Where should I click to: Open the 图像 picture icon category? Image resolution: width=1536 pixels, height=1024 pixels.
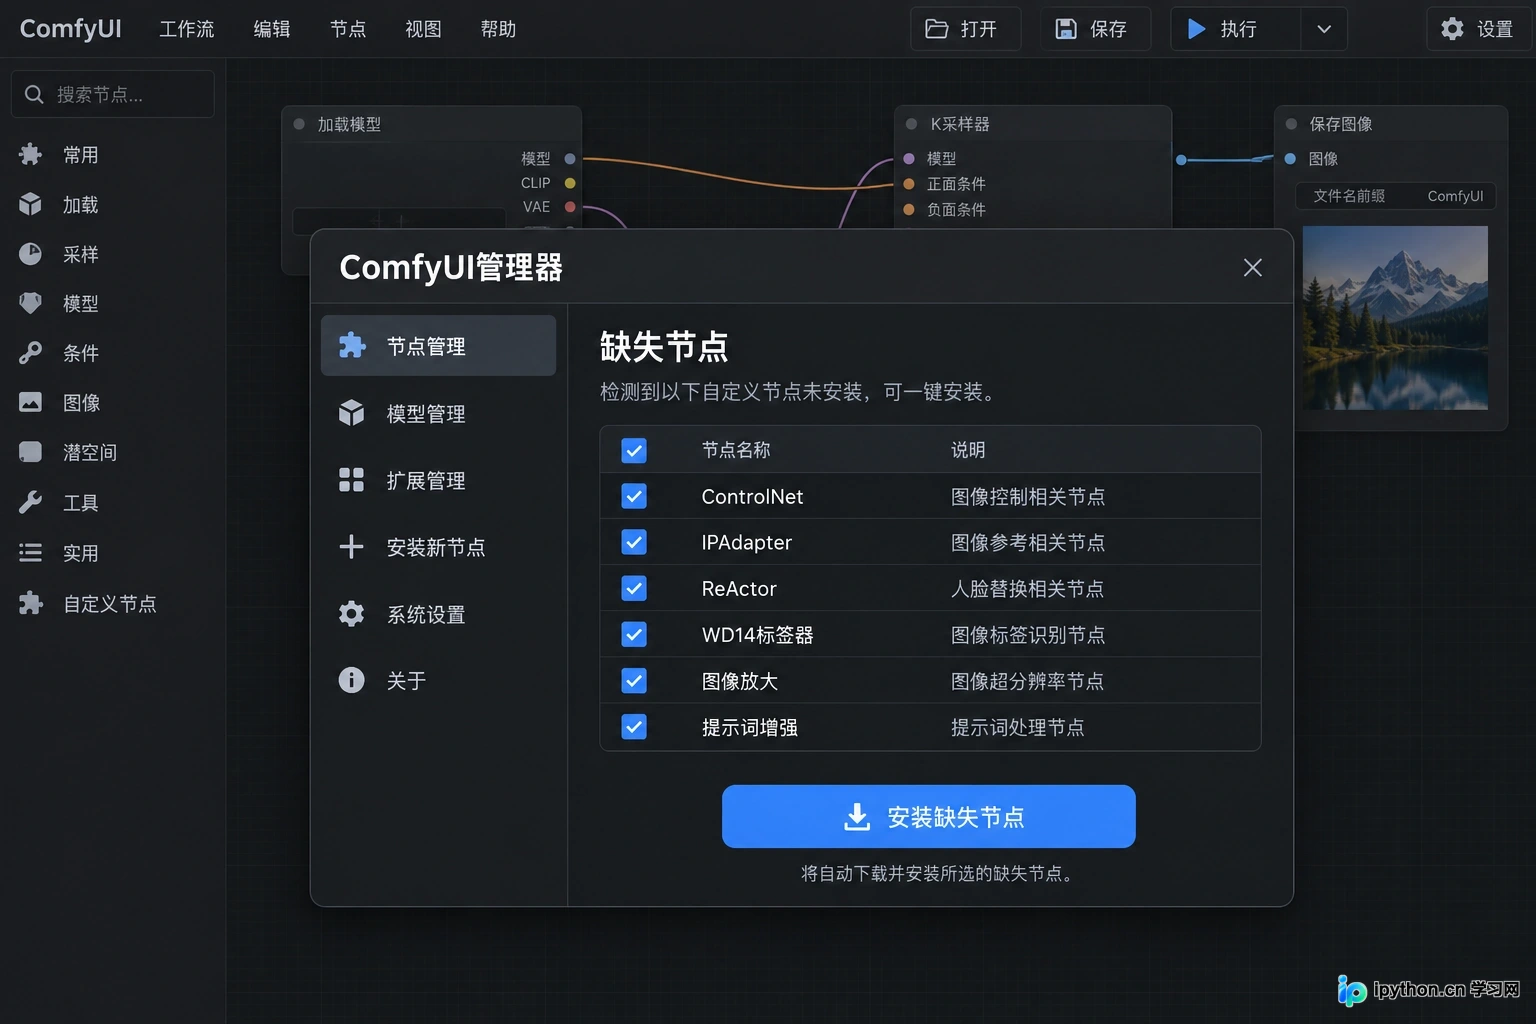(x=31, y=402)
